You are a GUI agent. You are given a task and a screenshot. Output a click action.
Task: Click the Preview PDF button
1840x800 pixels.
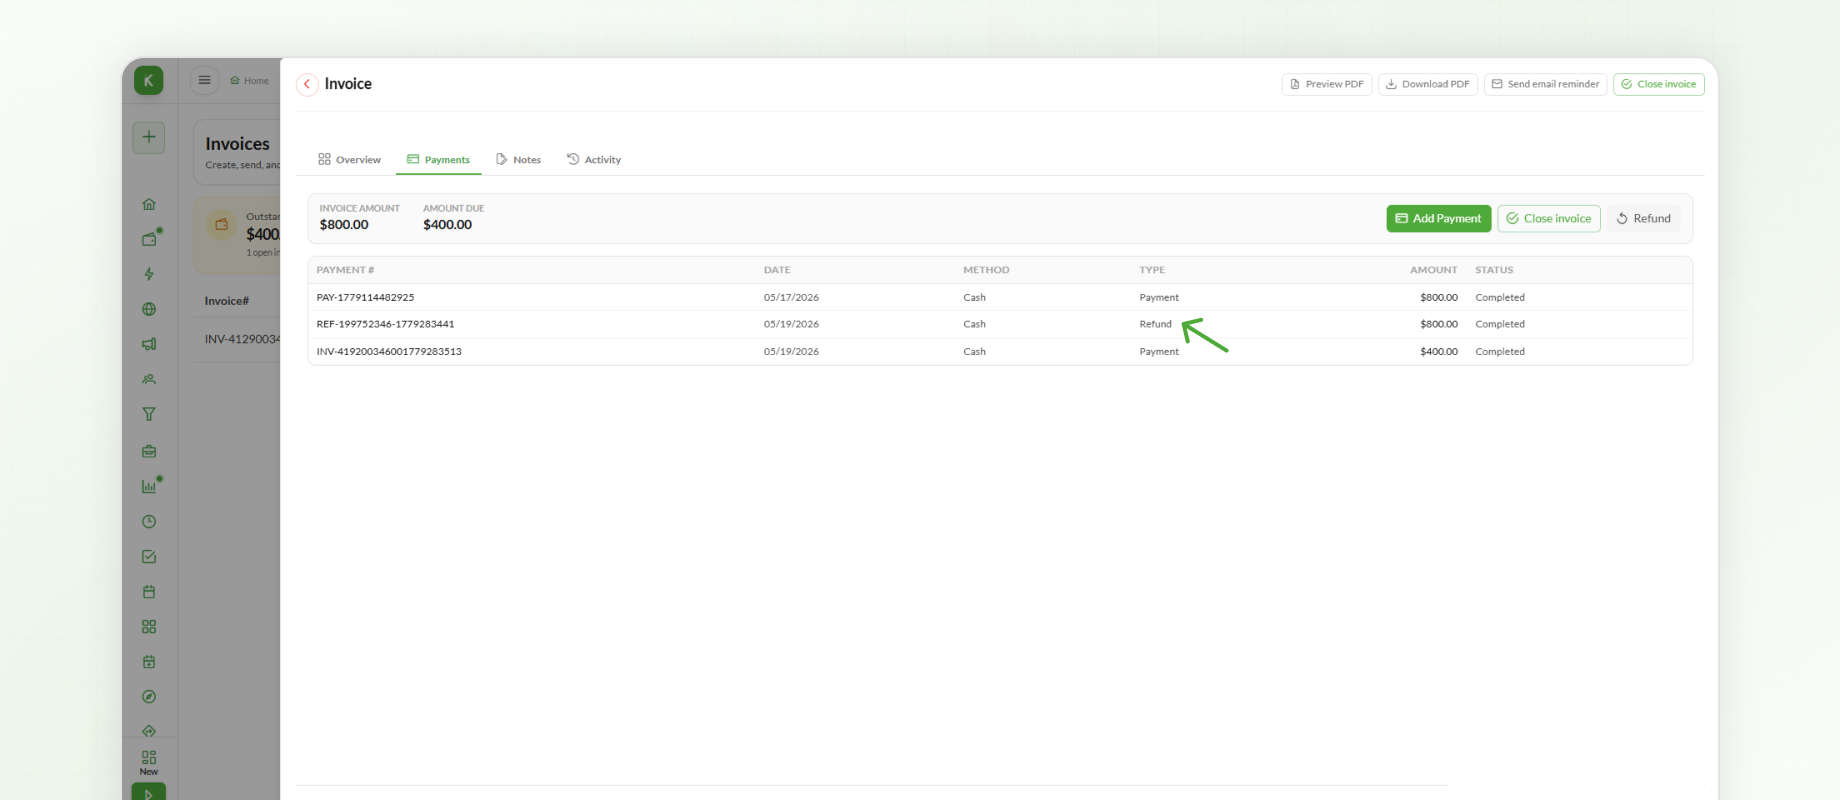1327,84
